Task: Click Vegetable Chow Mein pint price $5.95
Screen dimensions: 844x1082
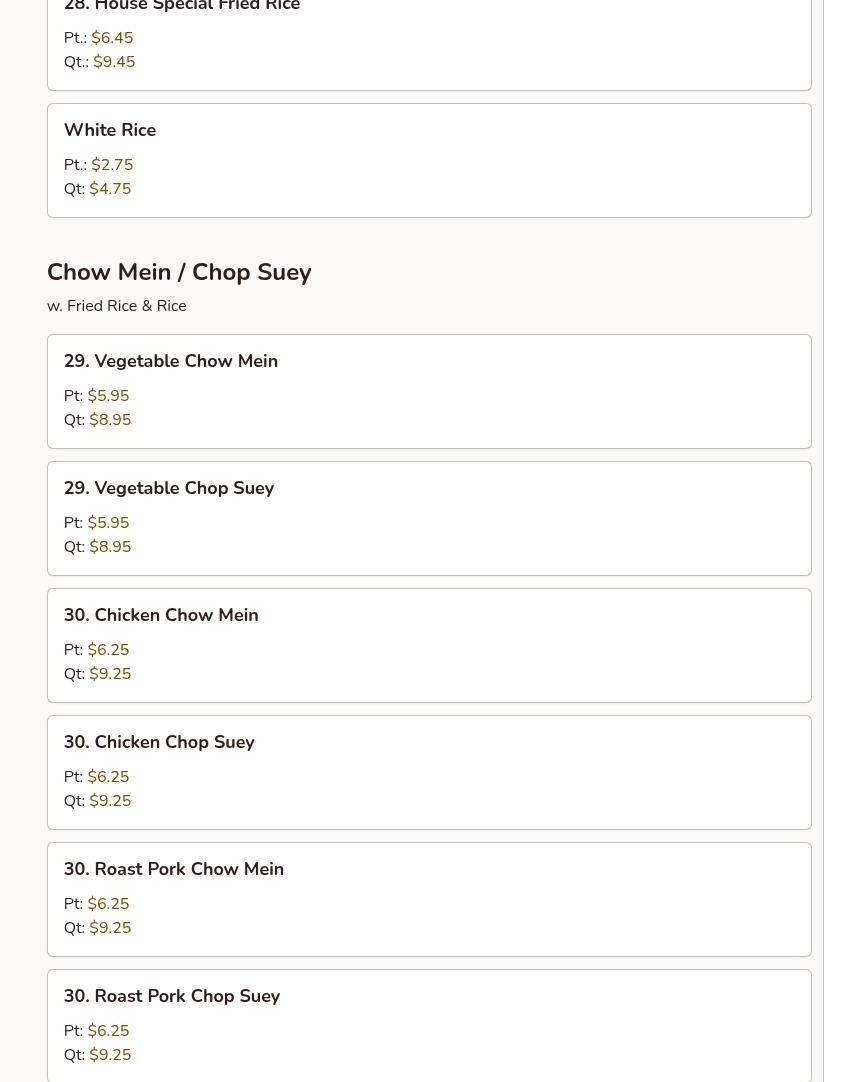Action: (108, 396)
